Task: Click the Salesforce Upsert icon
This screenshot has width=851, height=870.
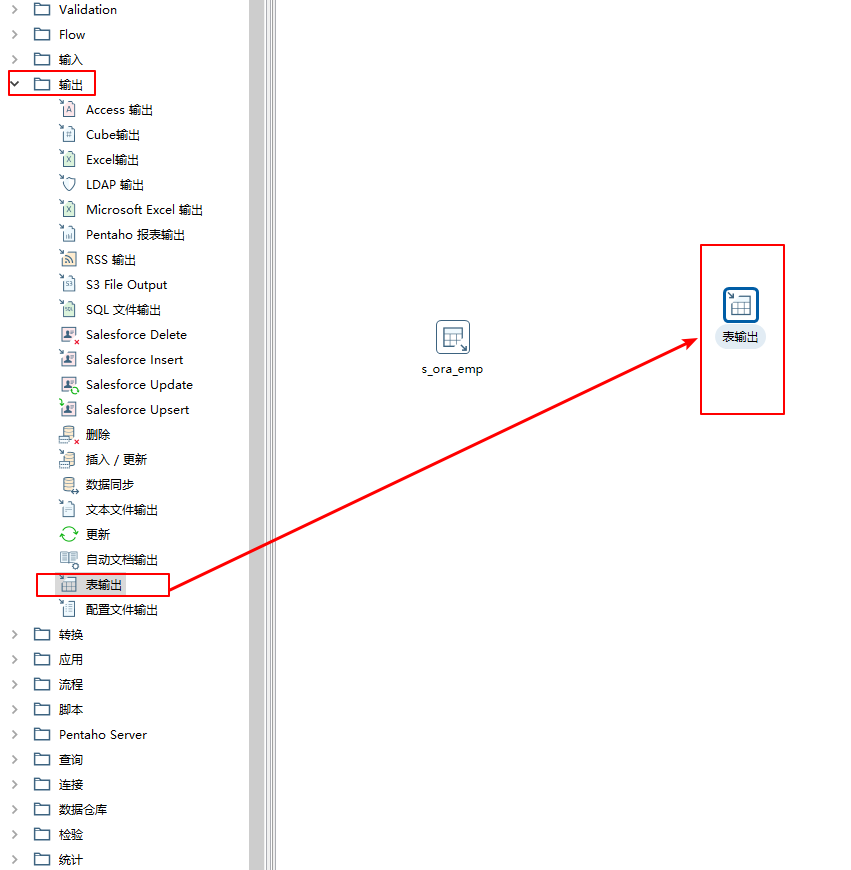Action: 68,409
